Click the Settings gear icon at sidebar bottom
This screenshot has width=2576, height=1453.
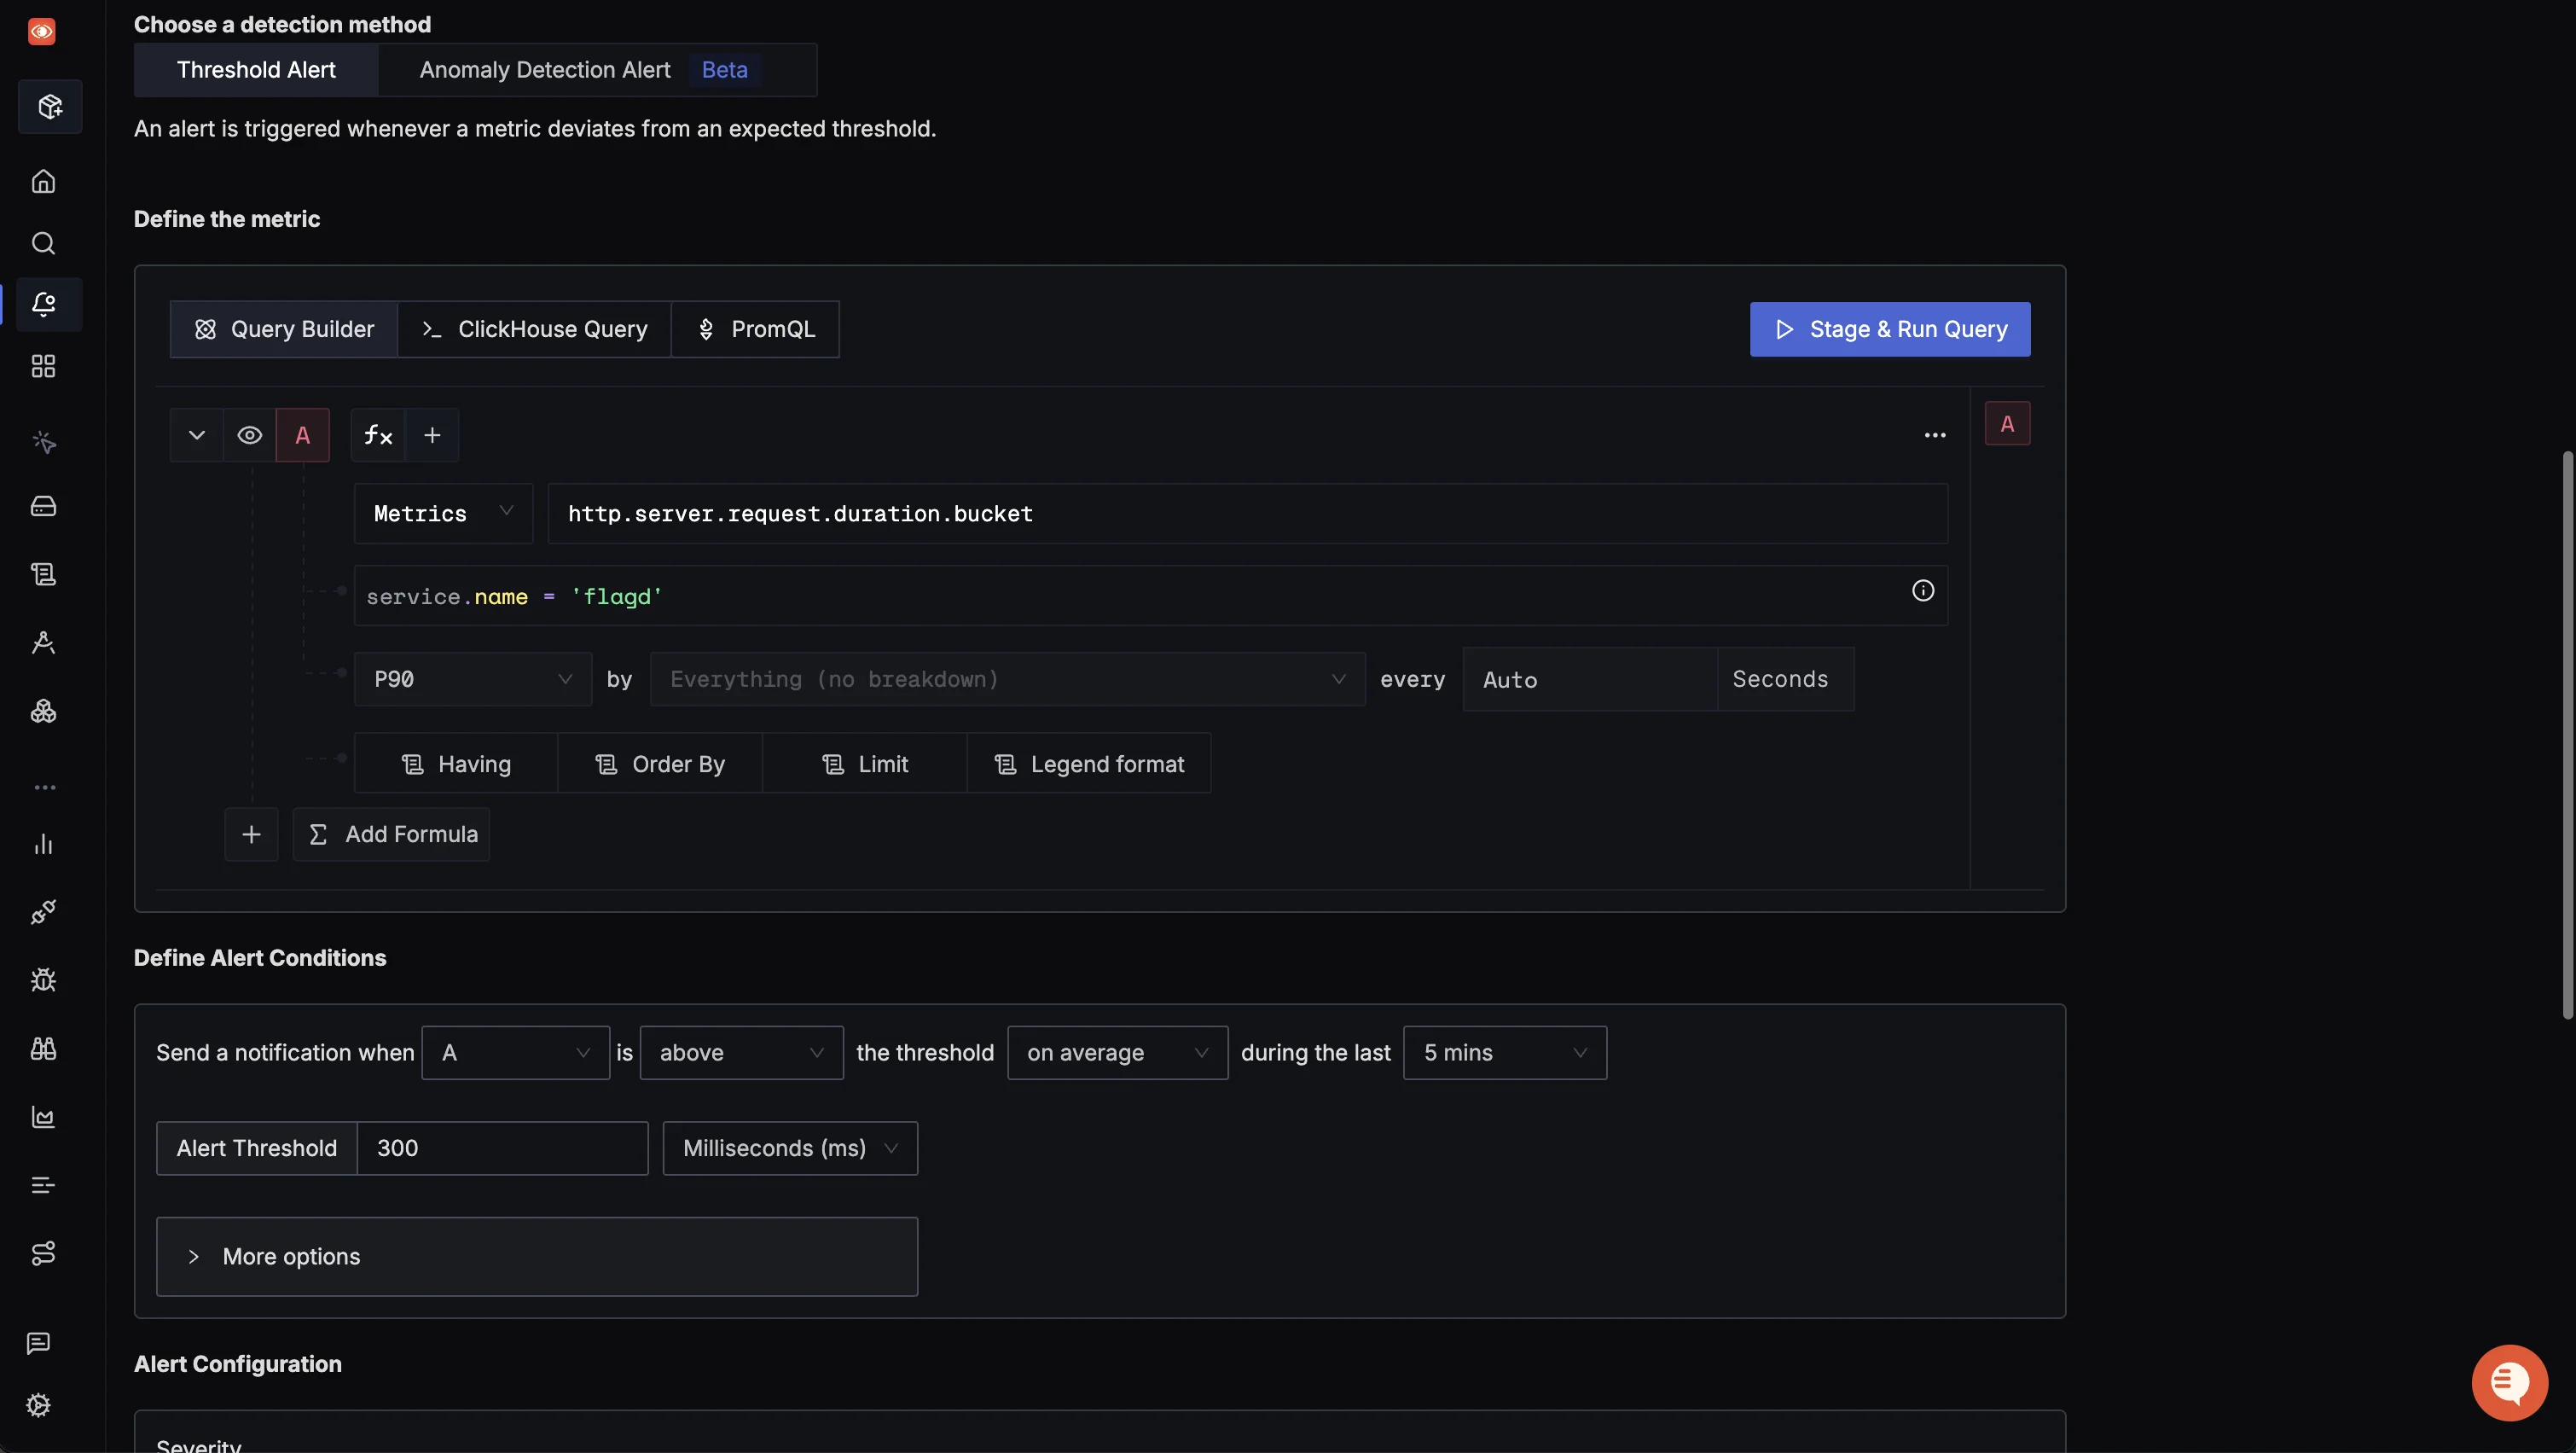point(40,1404)
